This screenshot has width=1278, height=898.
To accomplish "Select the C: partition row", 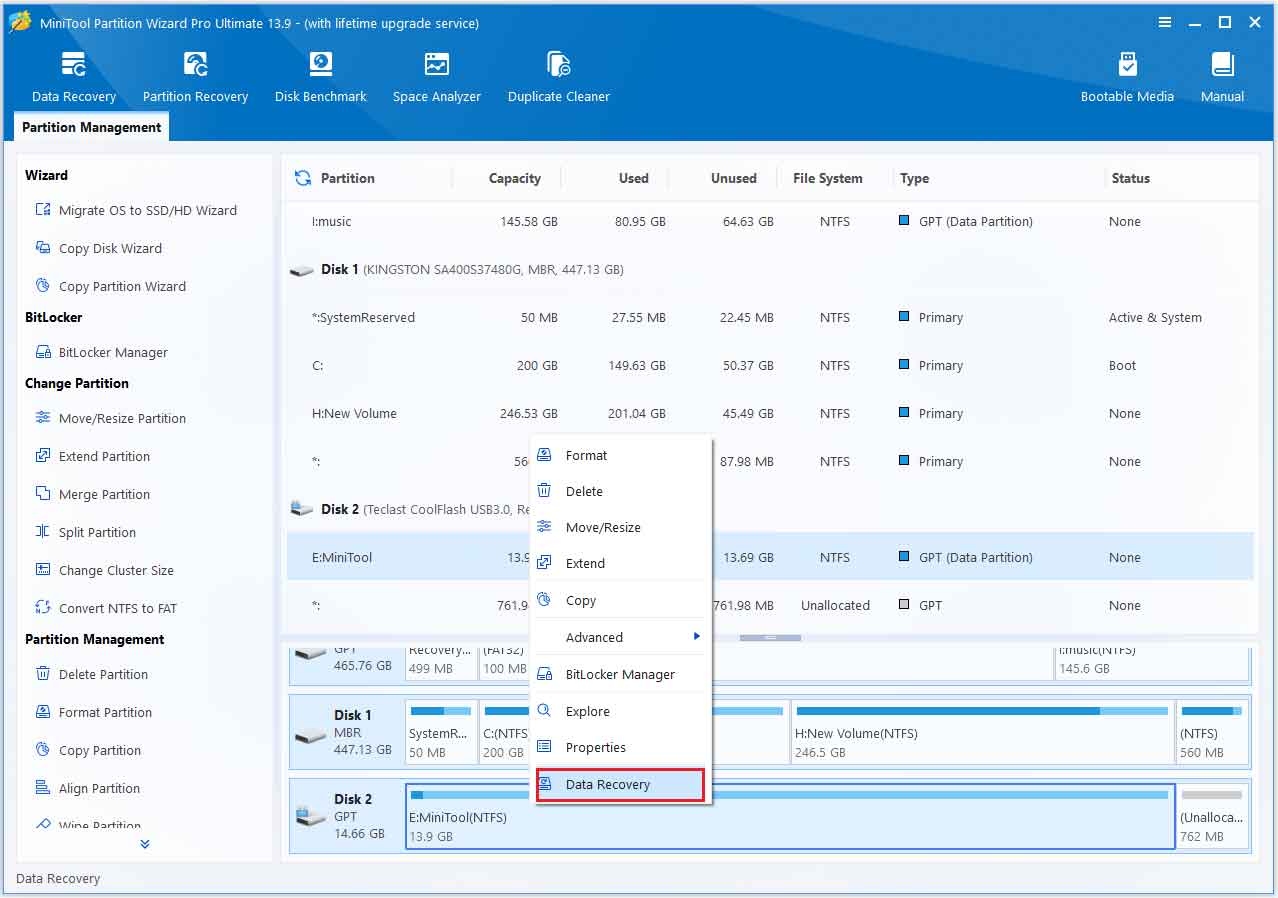I will click(x=770, y=365).
